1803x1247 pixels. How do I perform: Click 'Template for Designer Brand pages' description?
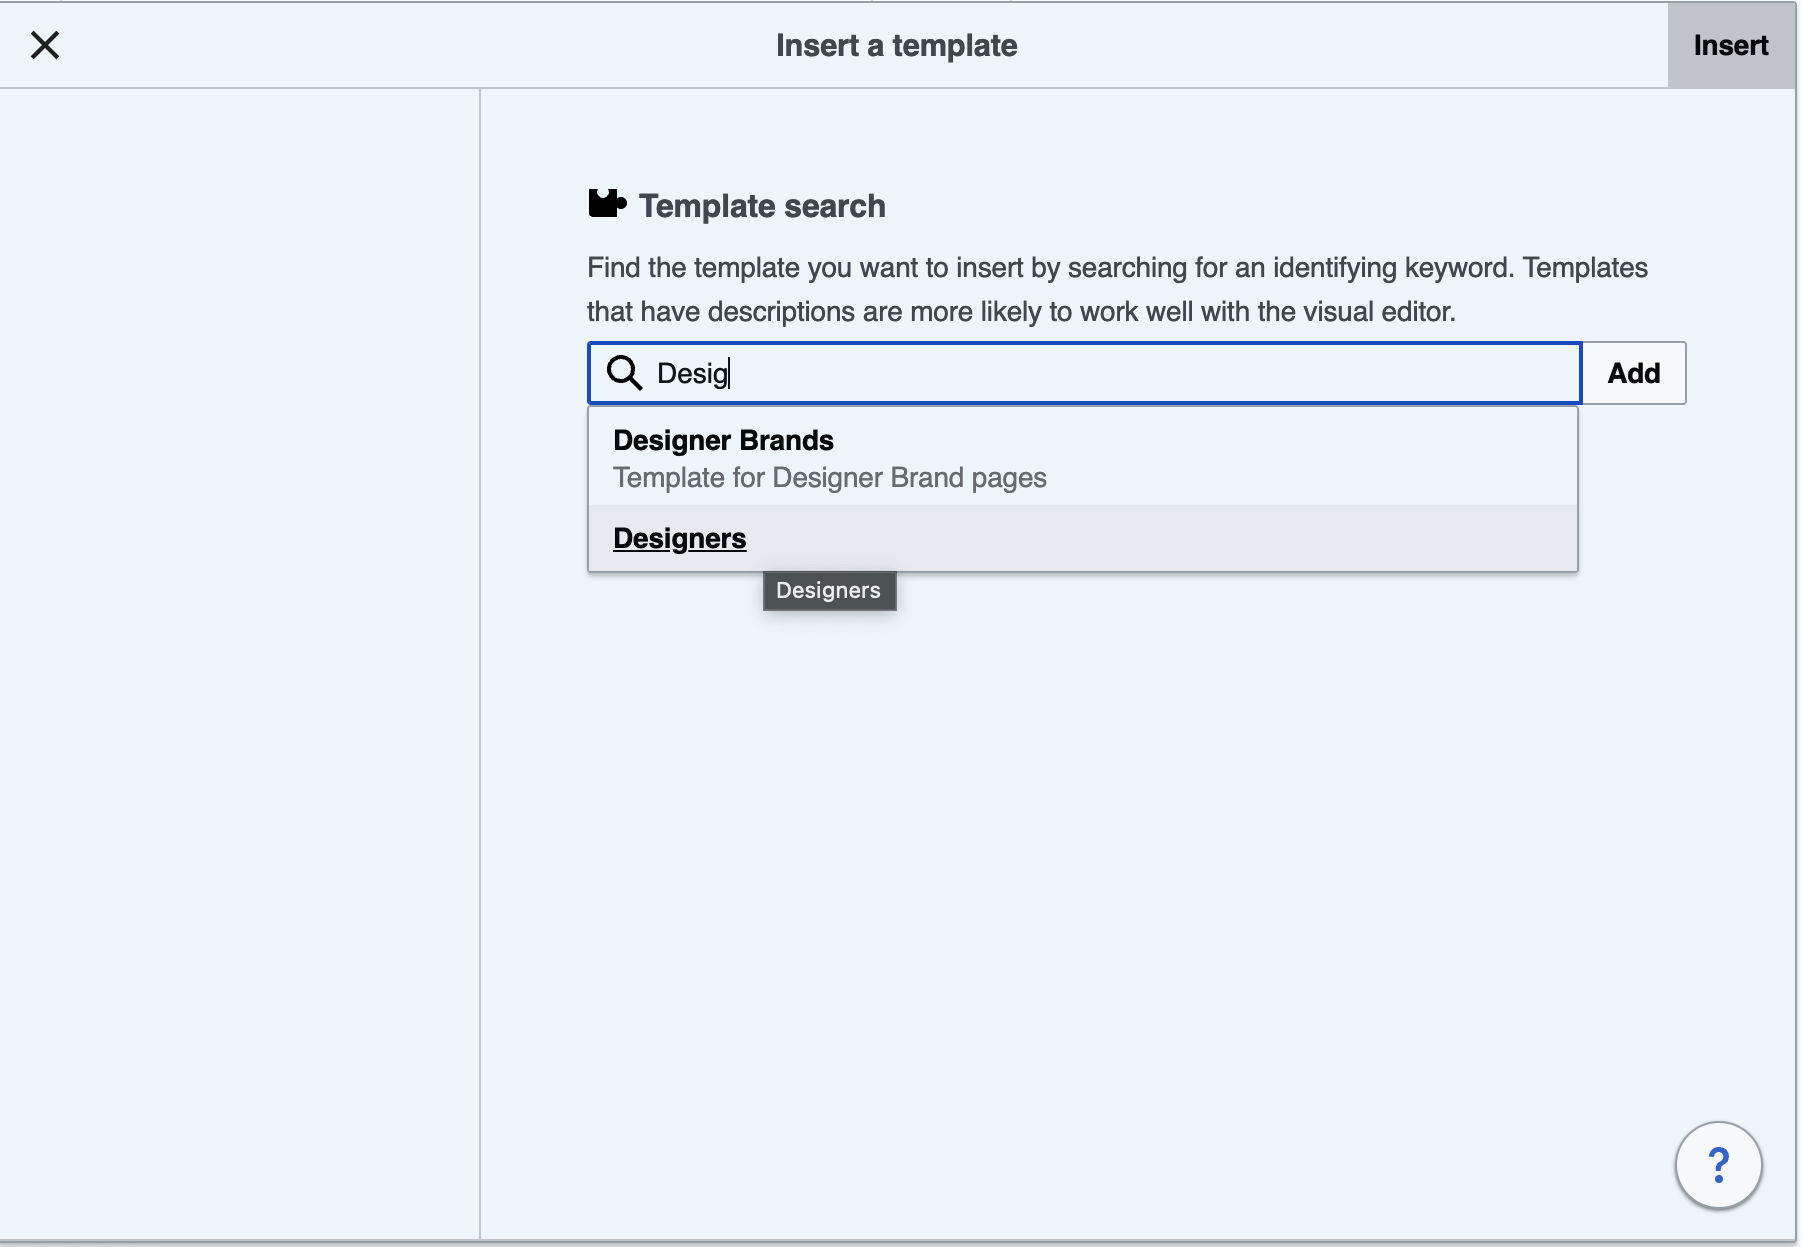click(x=830, y=478)
